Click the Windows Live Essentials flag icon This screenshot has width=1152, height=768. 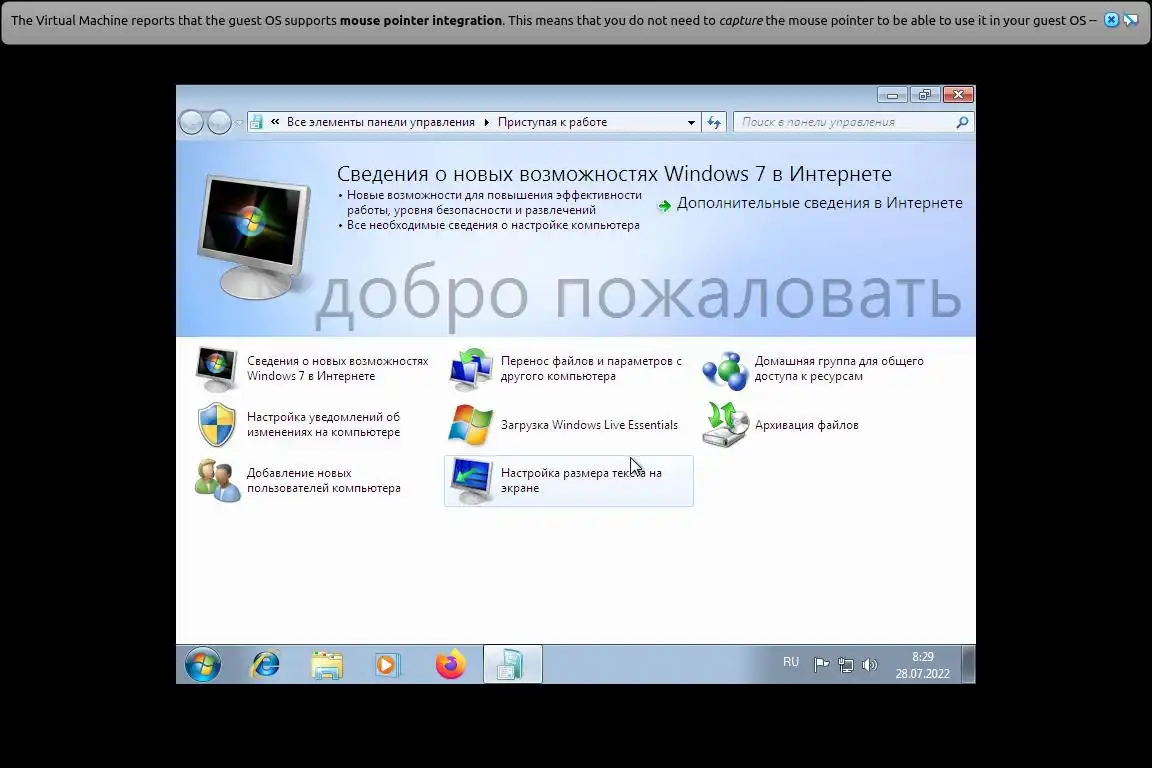tap(470, 425)
